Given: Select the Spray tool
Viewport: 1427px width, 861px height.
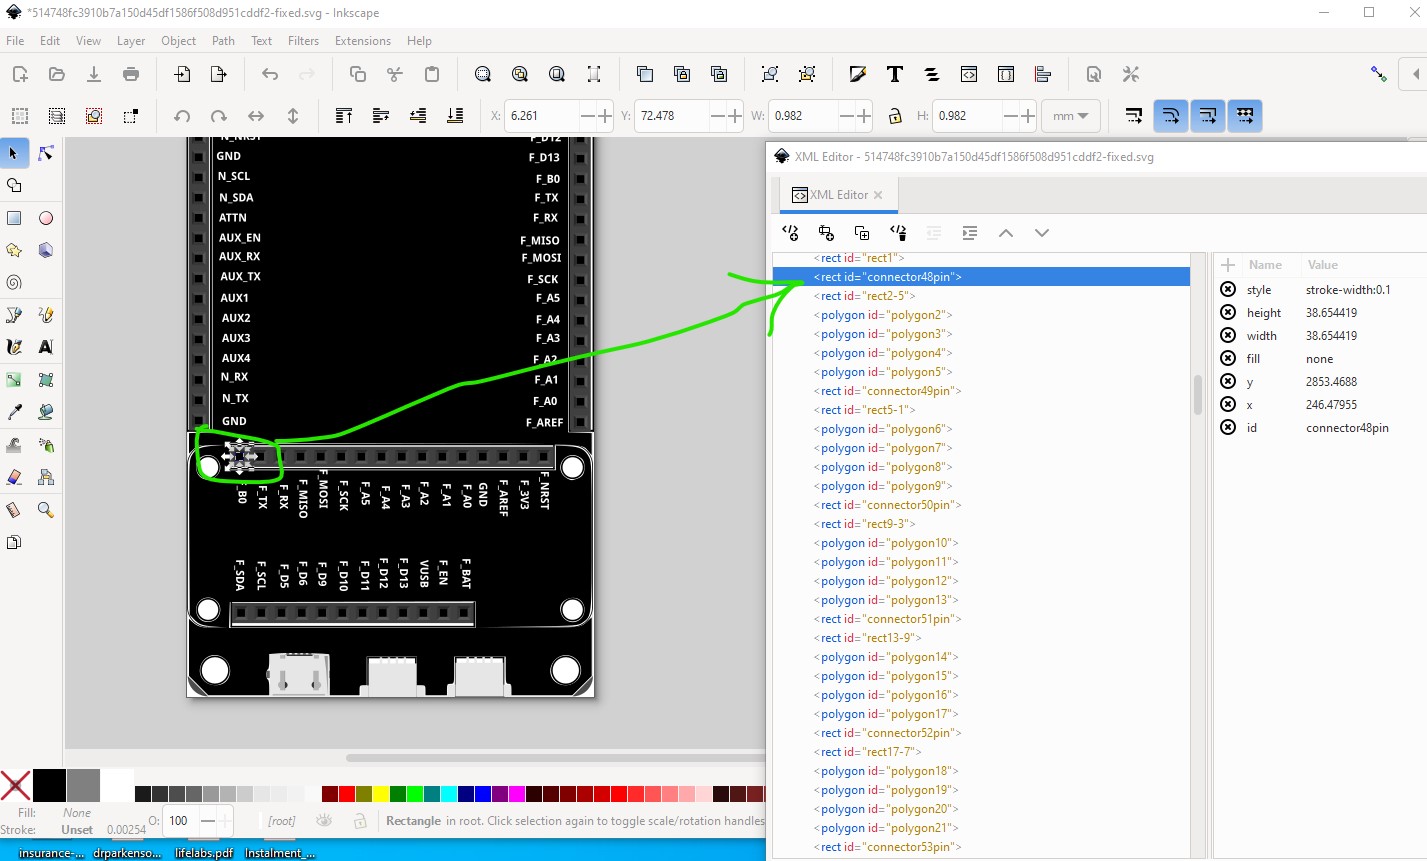Looking at the screenshot, I should 46,445.
